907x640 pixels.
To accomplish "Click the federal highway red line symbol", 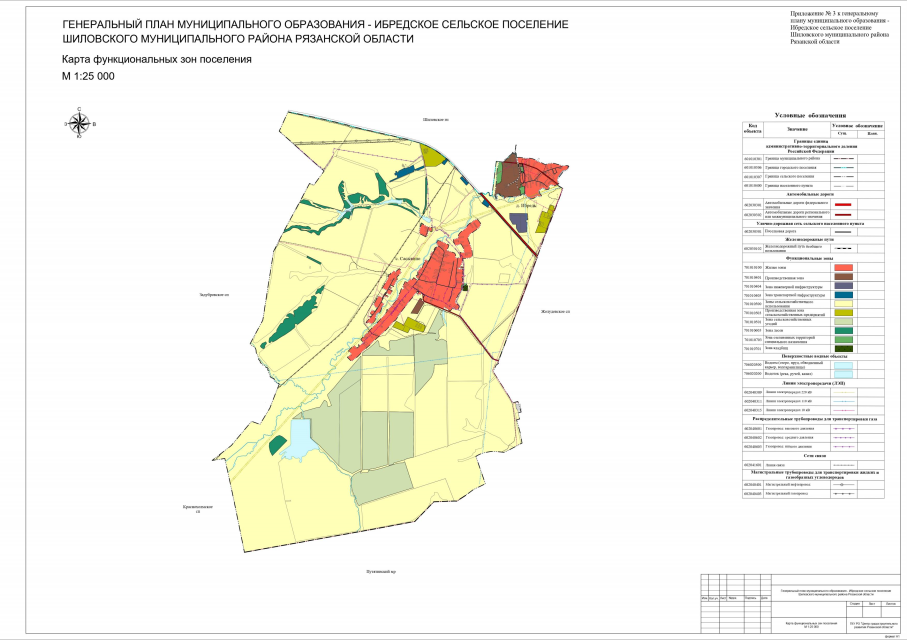I will pyautogui.click(x=842, y=203).
